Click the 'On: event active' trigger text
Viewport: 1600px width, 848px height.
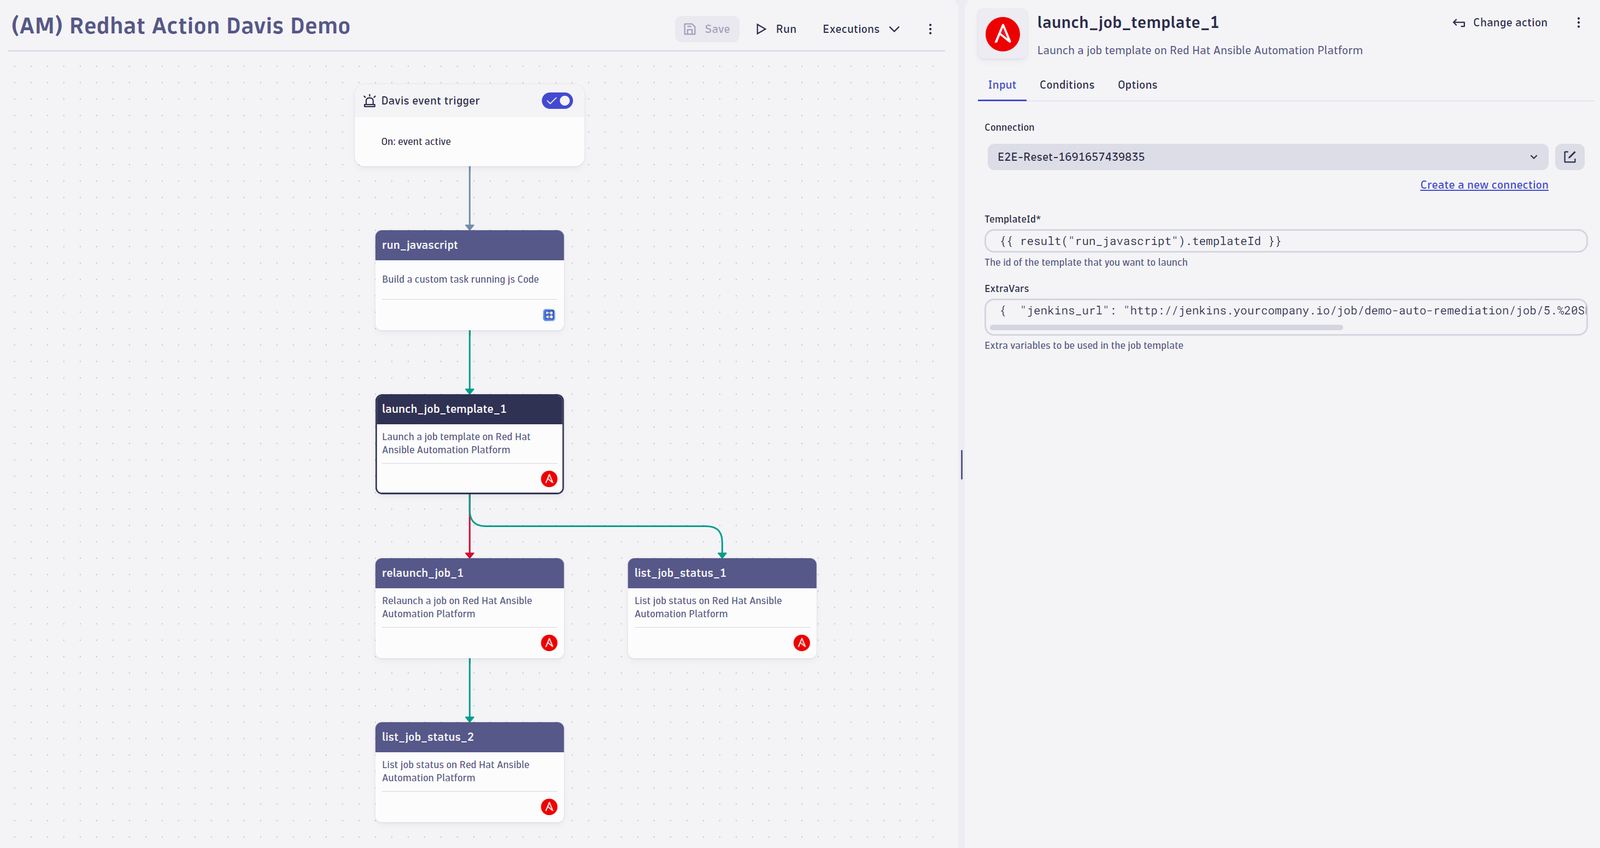pos(416,142)
